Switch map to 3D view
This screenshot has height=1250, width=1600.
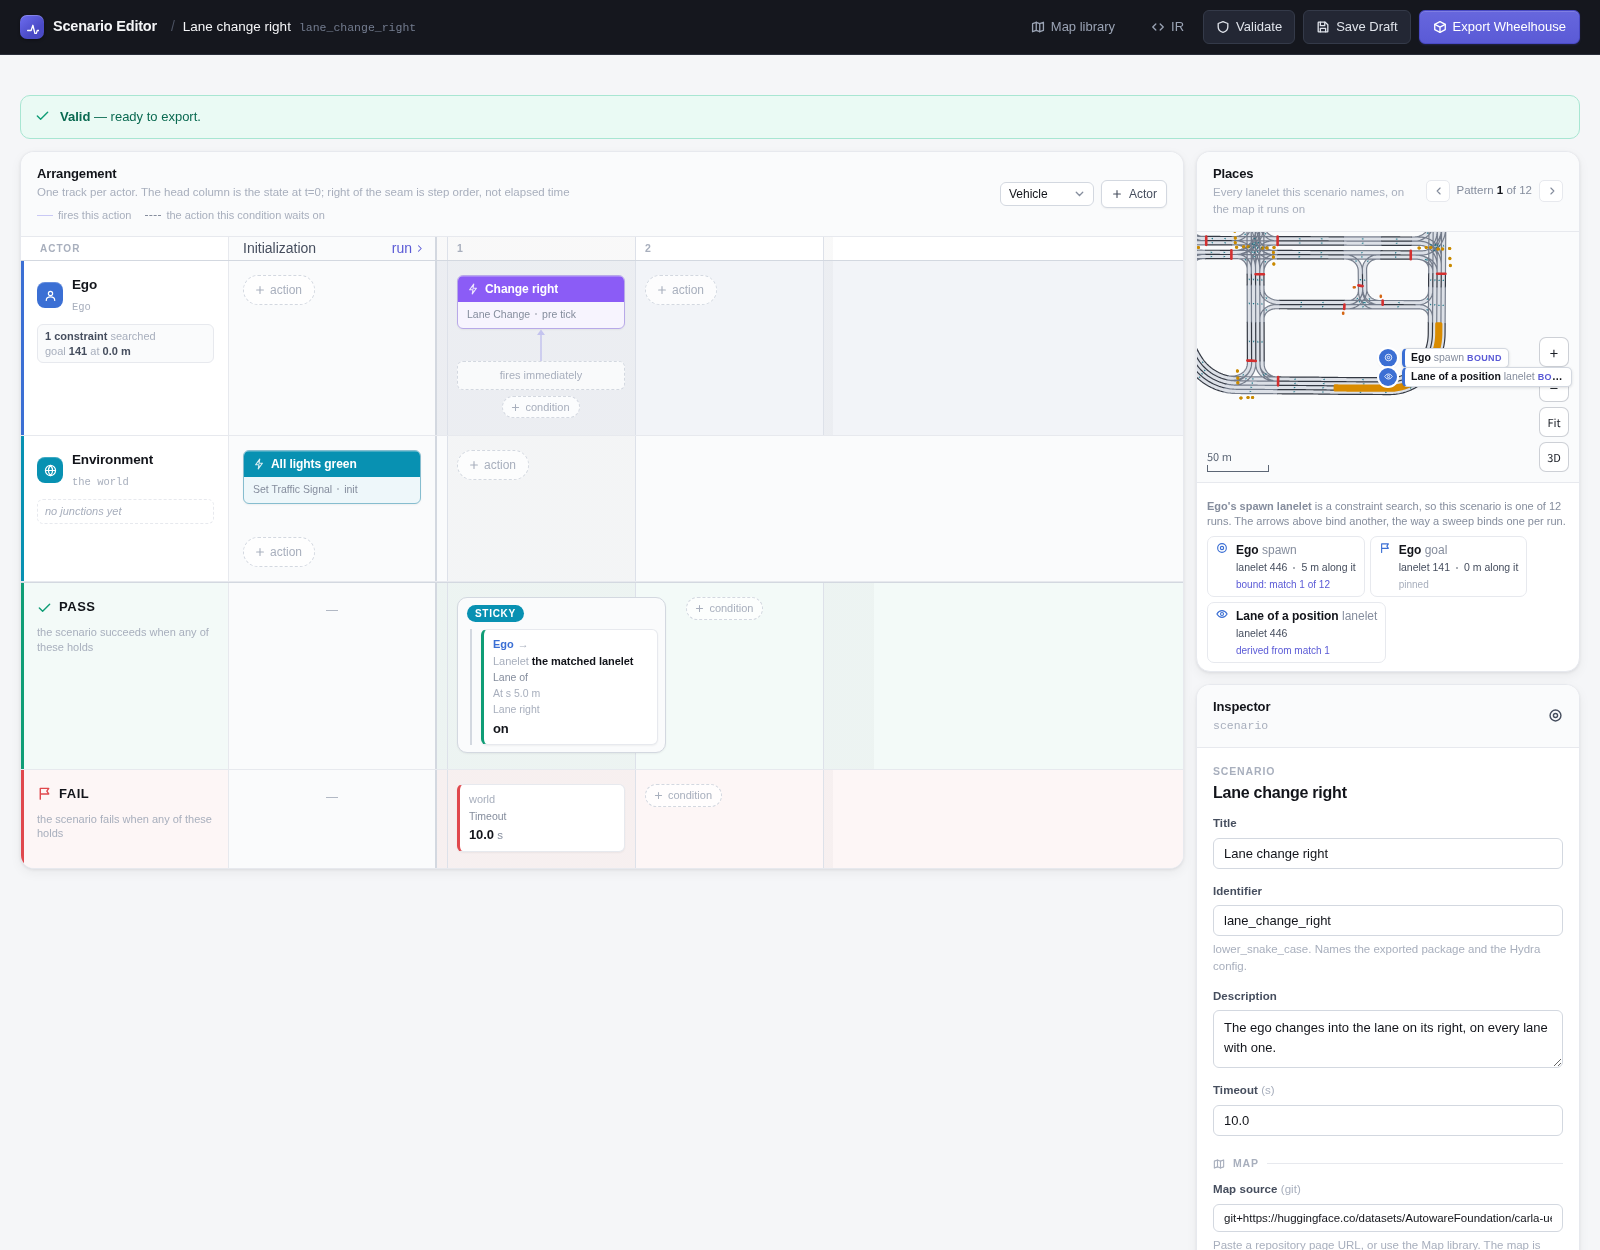pos(1554,457)
